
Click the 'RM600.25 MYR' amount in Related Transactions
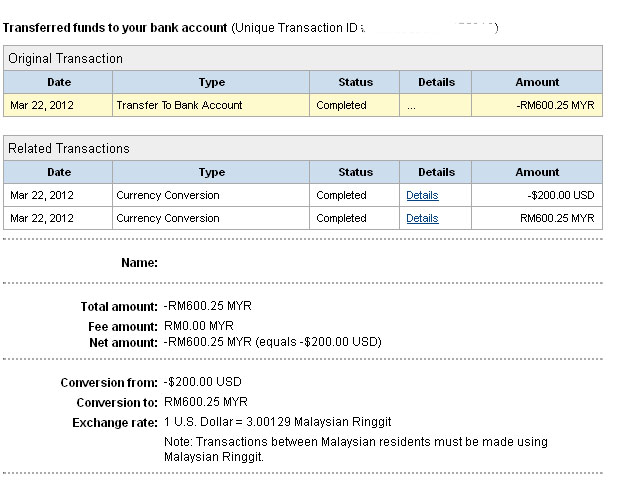click(557, 218)
